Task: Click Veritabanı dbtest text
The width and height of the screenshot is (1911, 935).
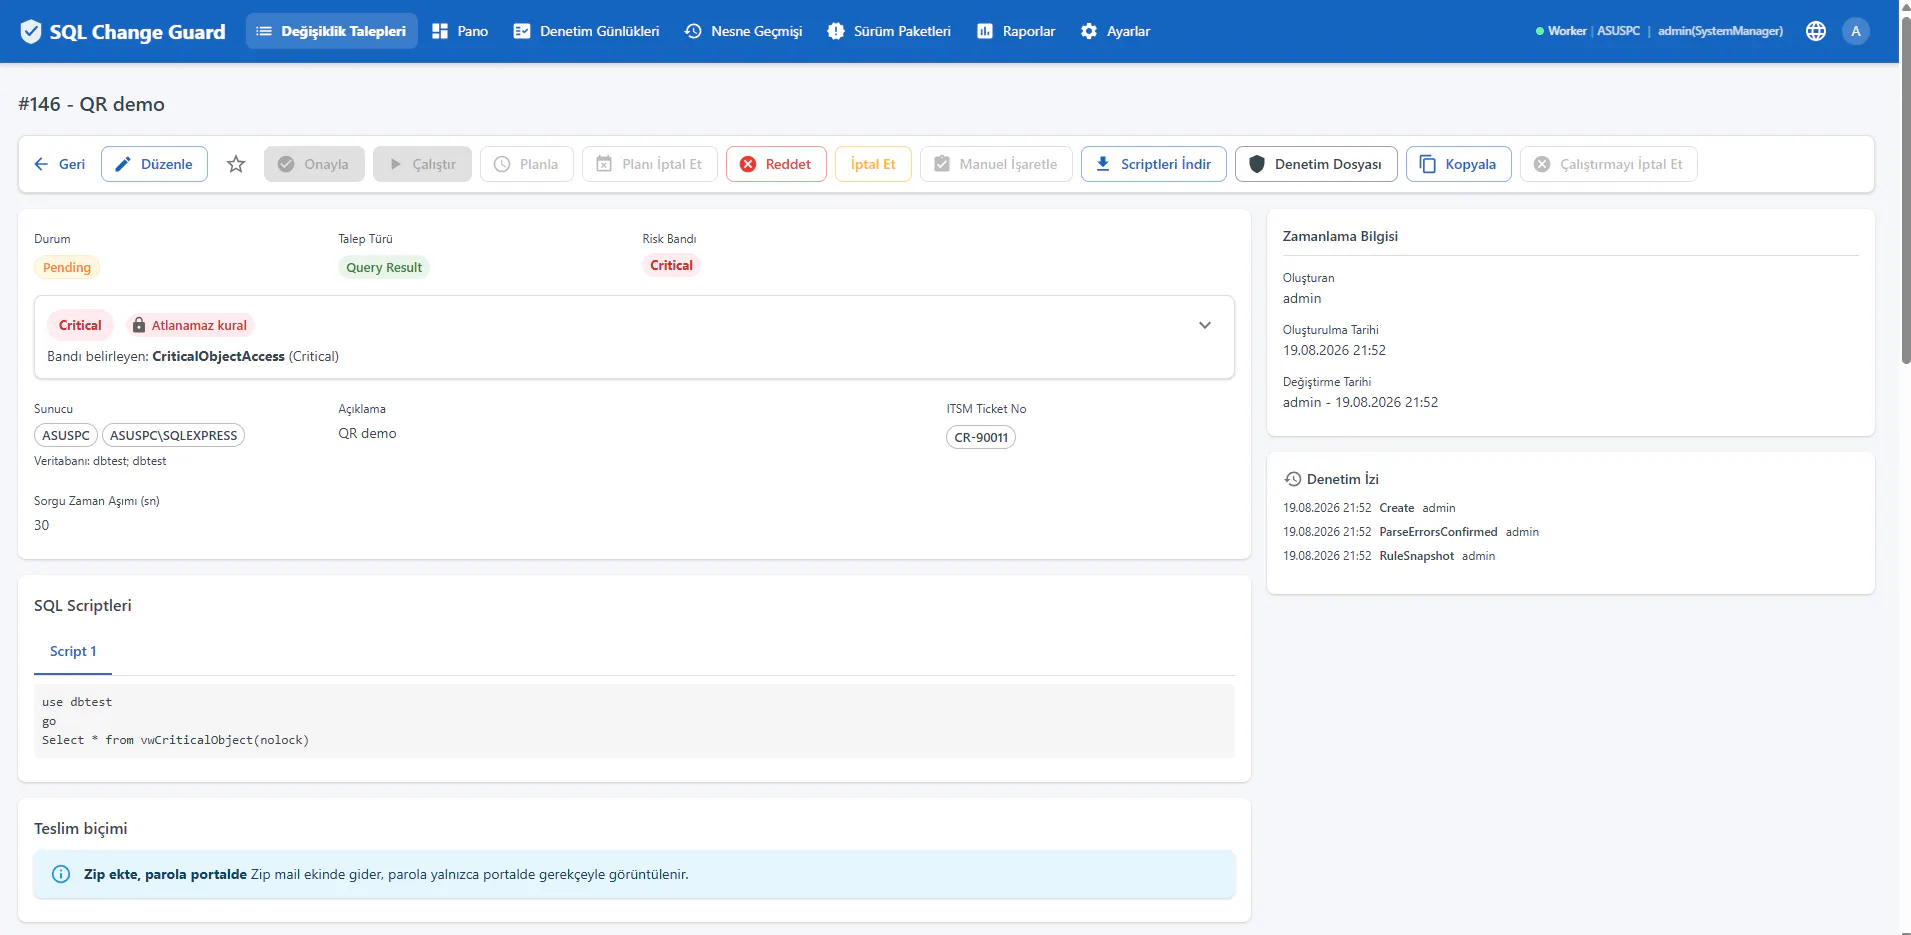Action: [x=100, y=461]
